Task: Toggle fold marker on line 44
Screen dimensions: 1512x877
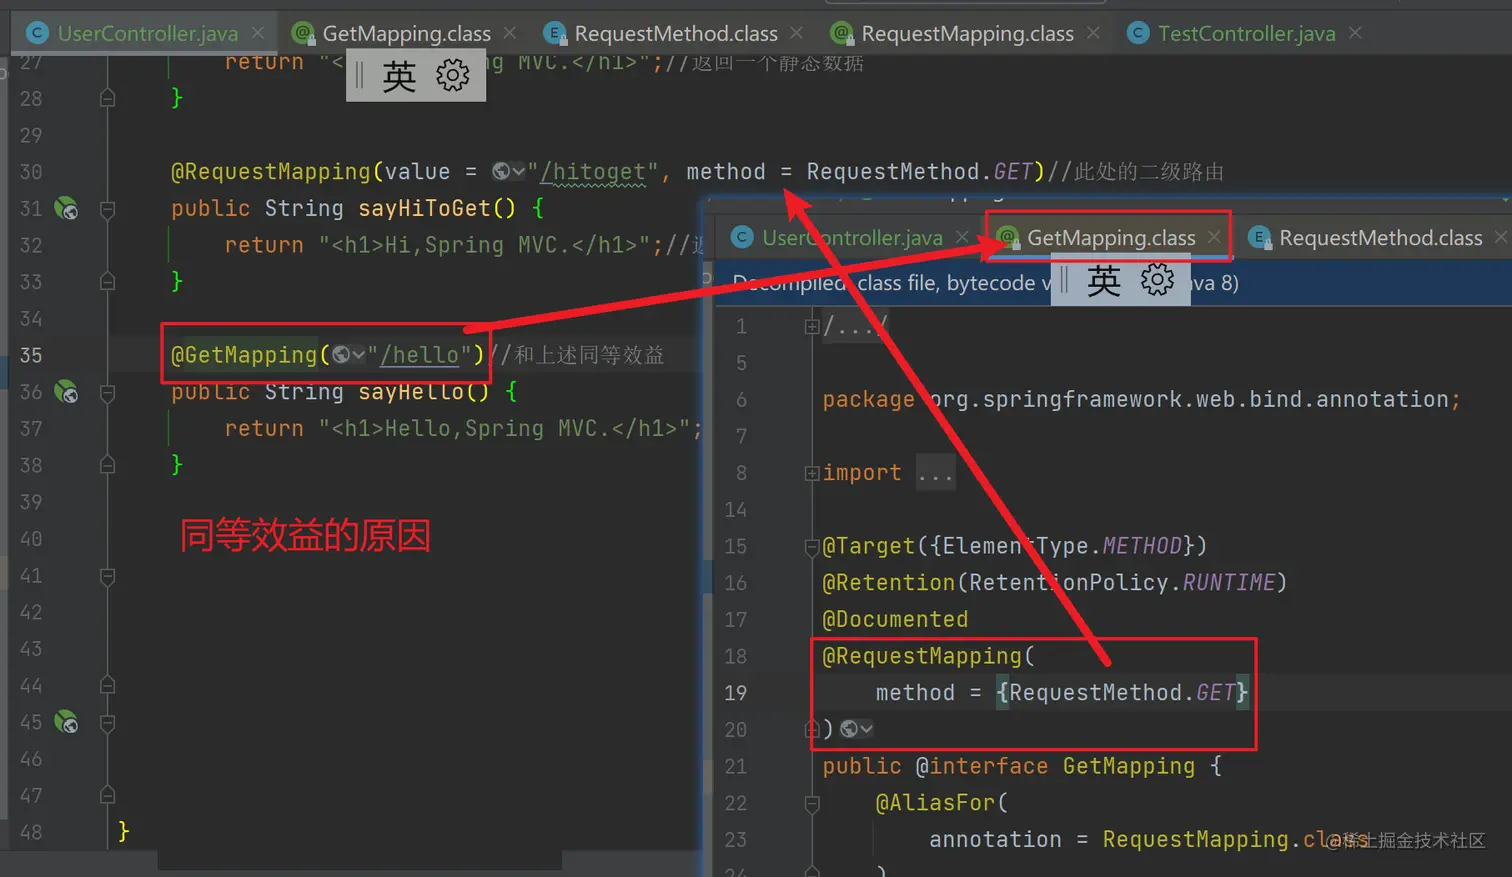Action: click(x=108, y=685)
